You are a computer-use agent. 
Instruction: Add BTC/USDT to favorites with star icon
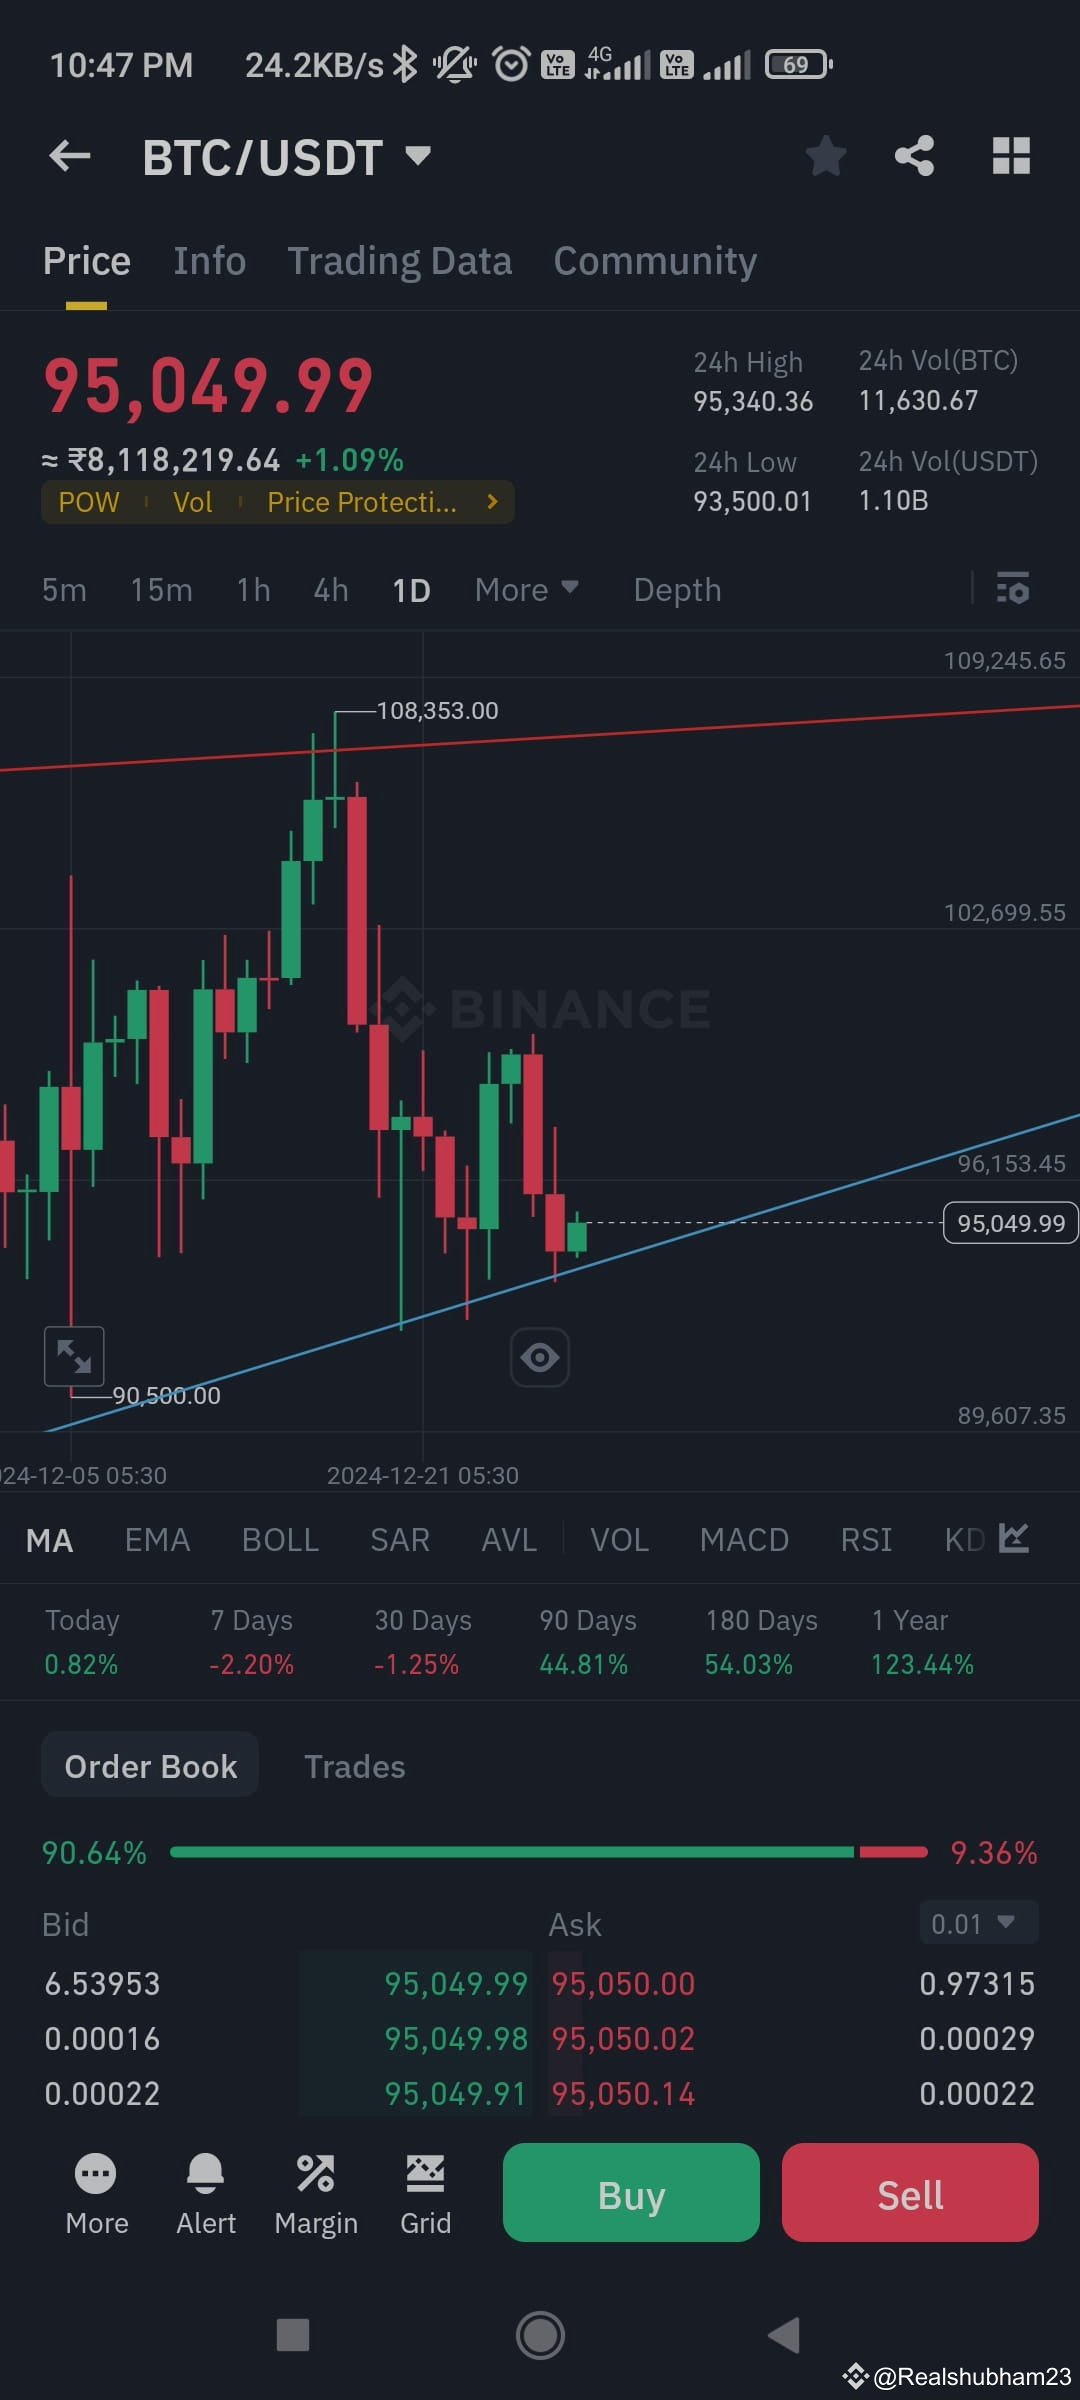click(826, 156)
